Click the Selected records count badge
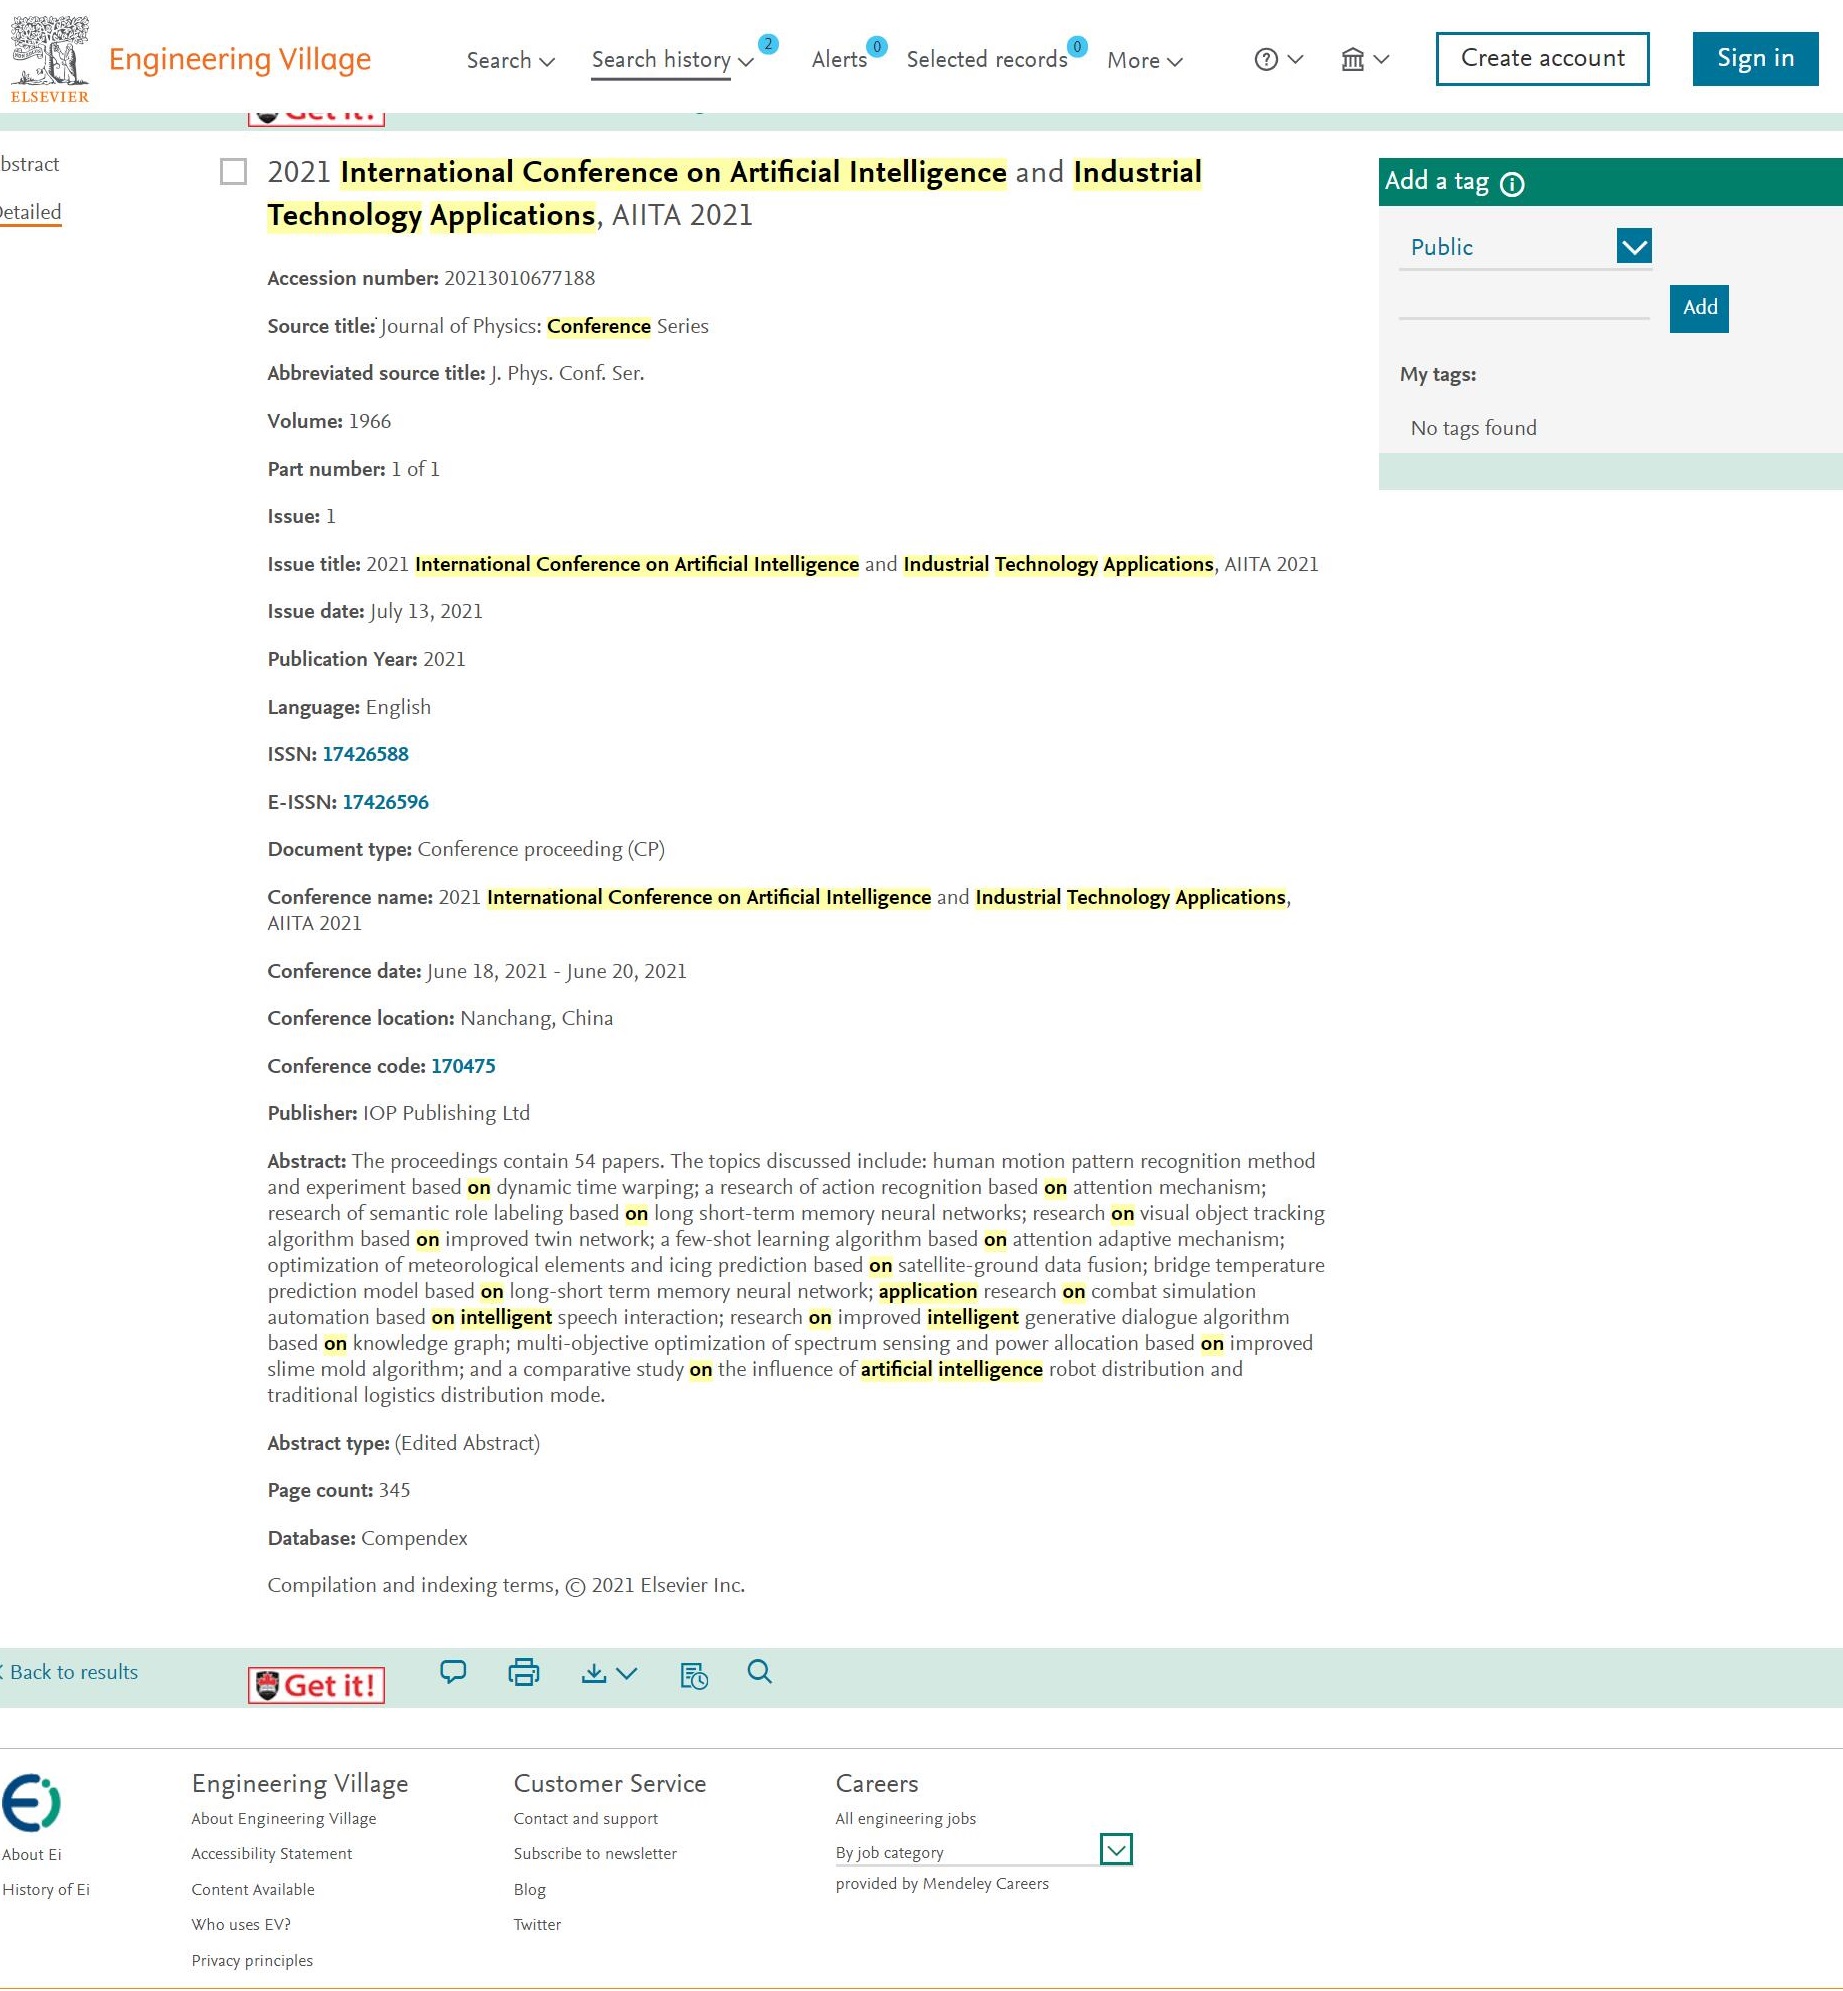This screenshot has height=1991, width=1843. pyautogui.click(x=1077, y=46)
